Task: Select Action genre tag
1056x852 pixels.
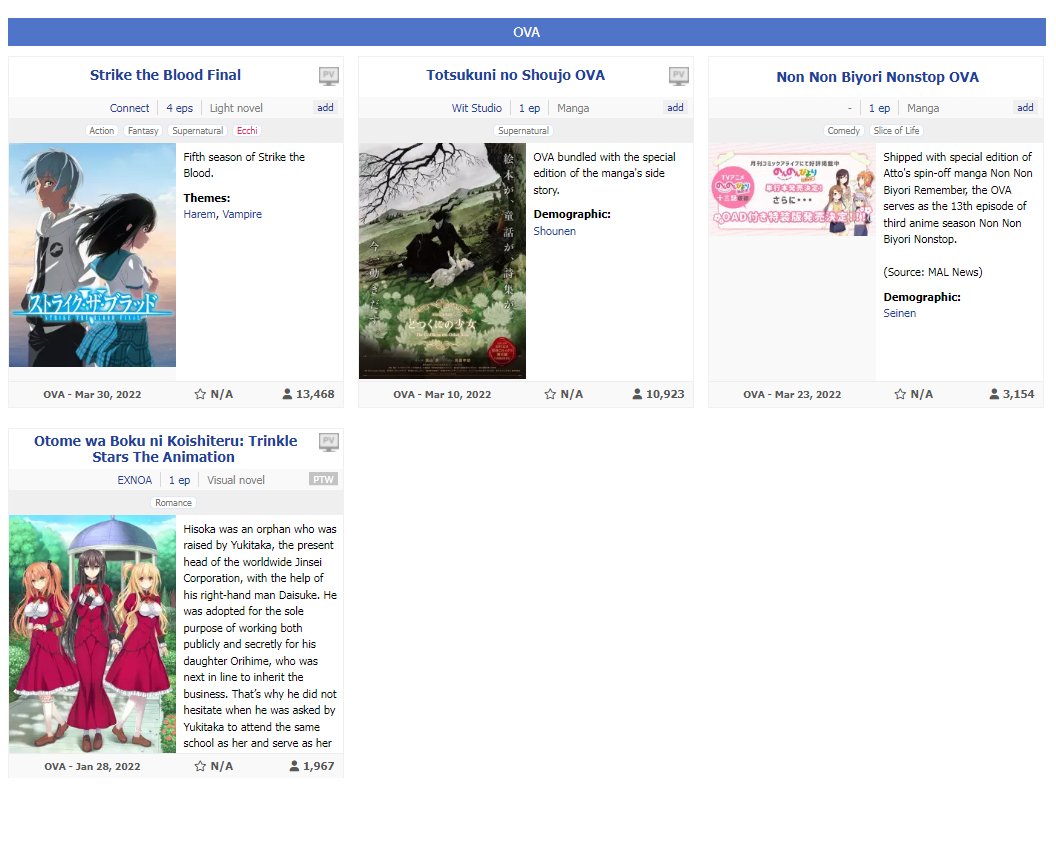Action: coord(102,131)
